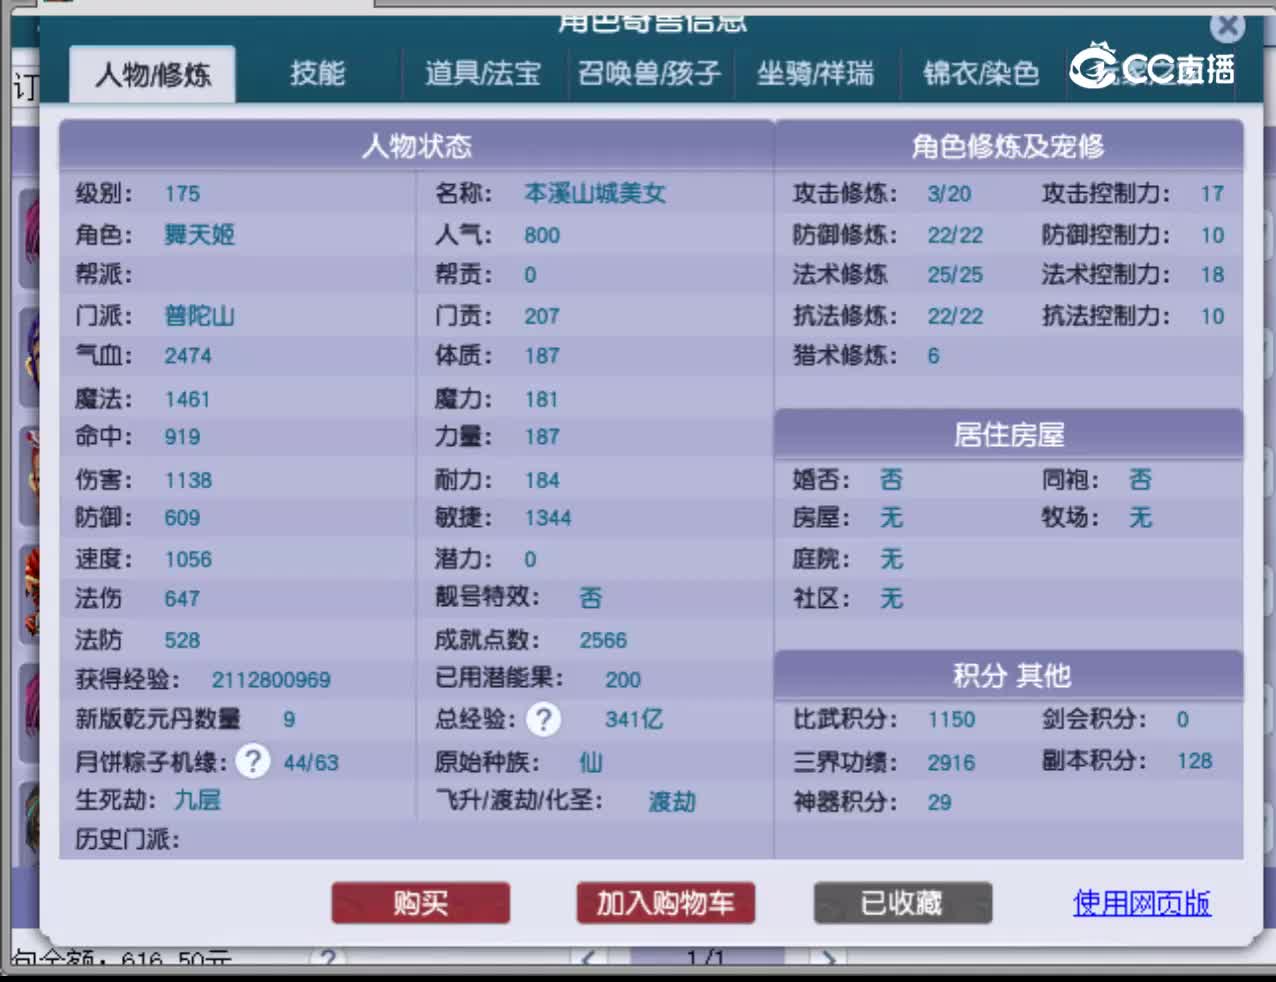1276x982 pixels.
Task: Click the 靓号特效 否 indicator
Action: [x=591, y=597]
